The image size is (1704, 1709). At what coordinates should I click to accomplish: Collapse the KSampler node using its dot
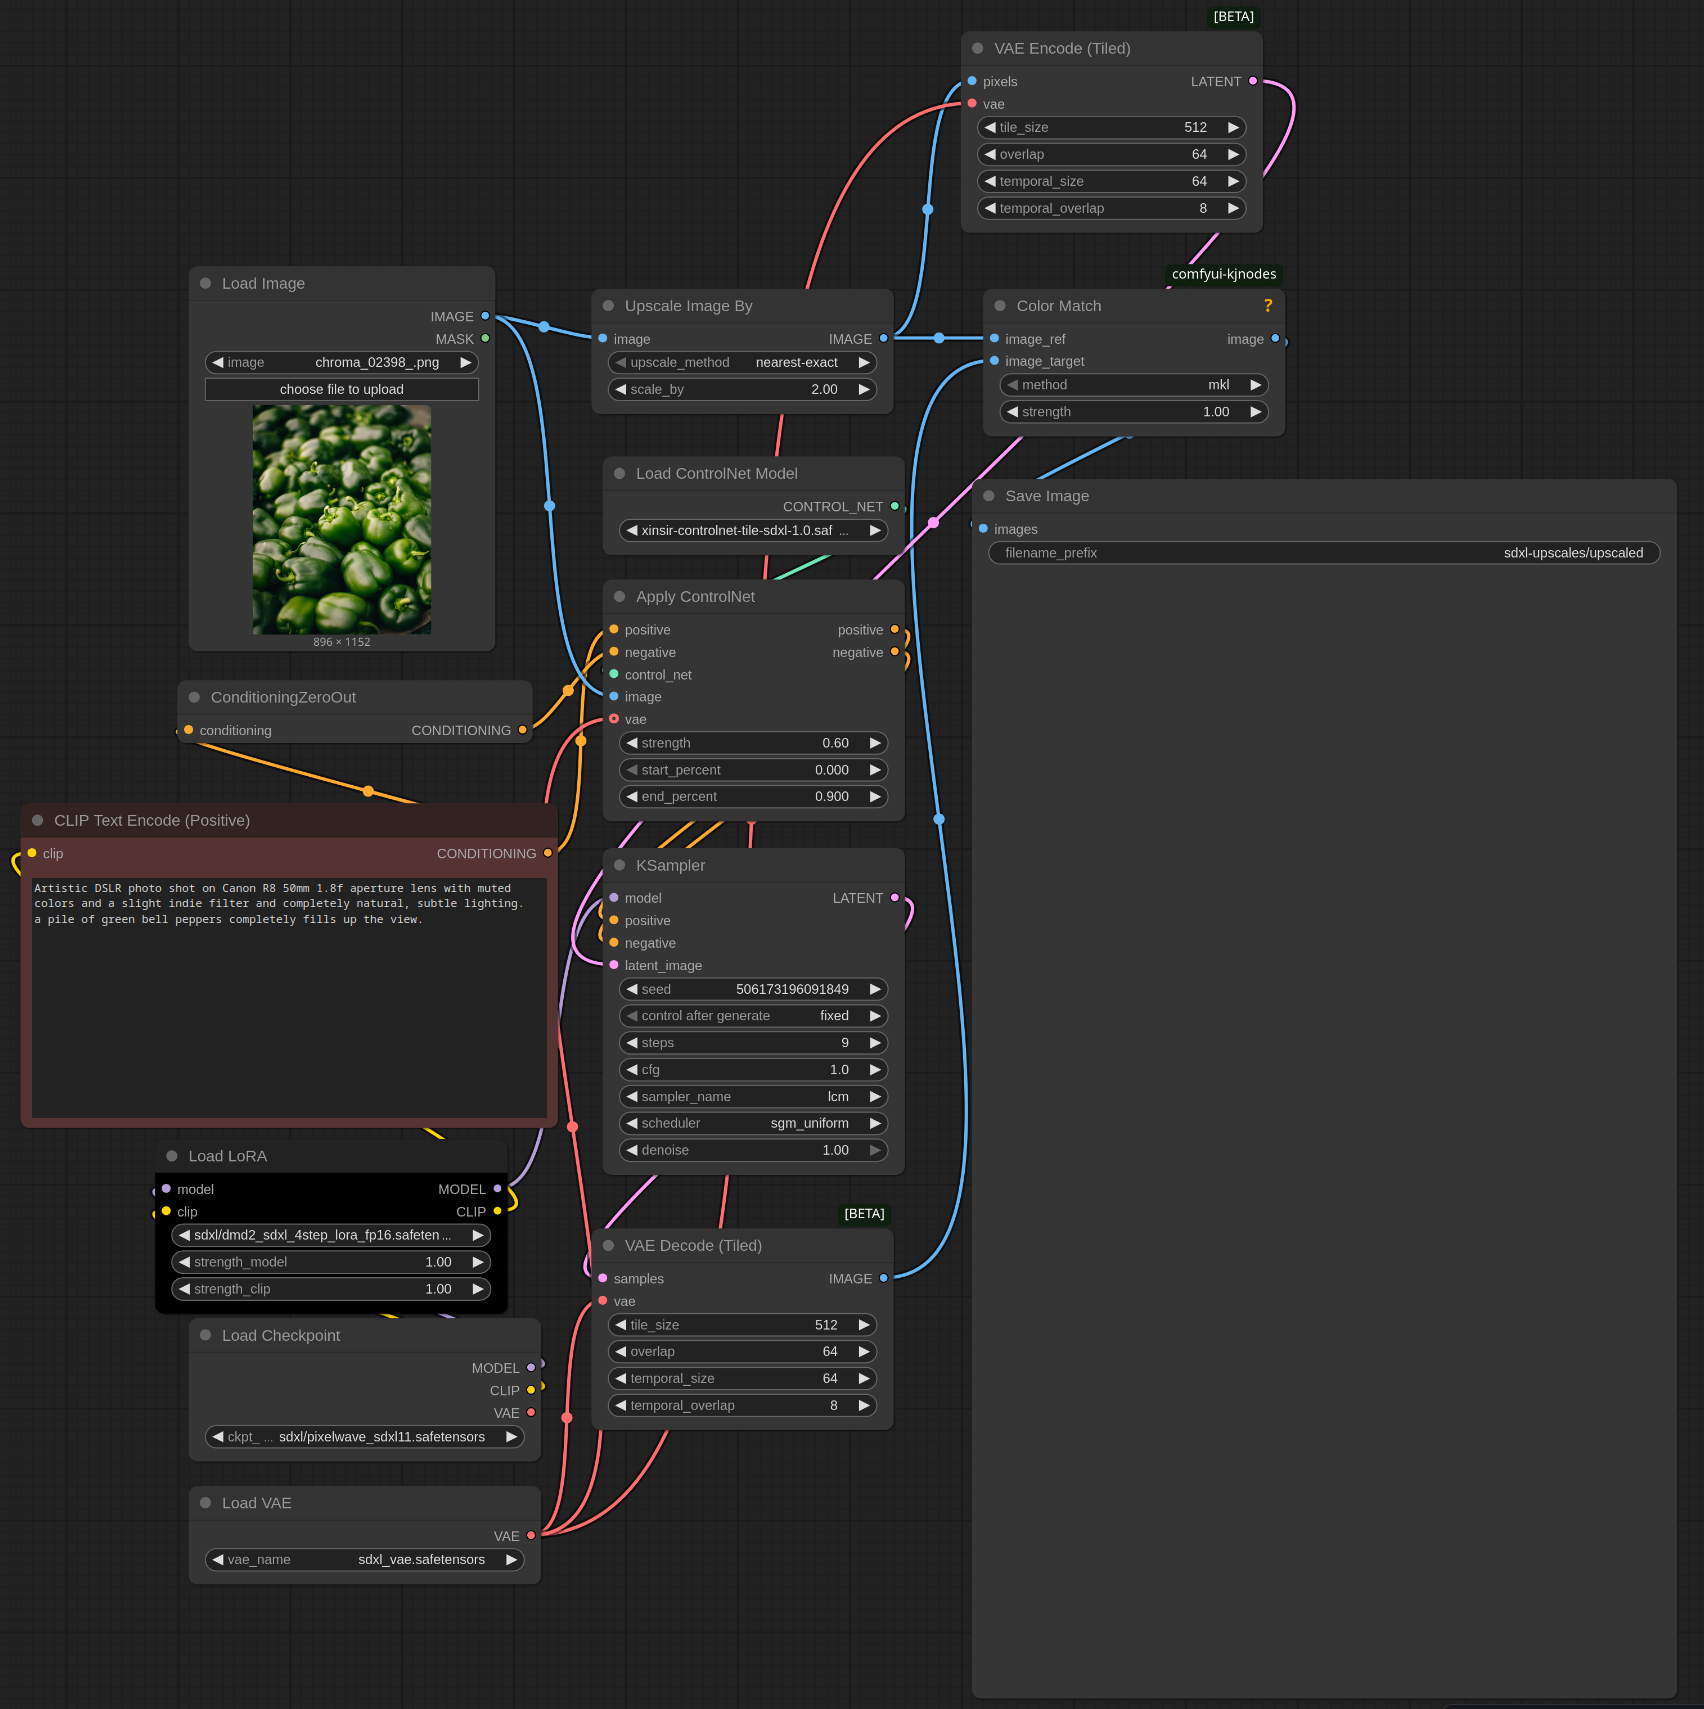(619, 865)
